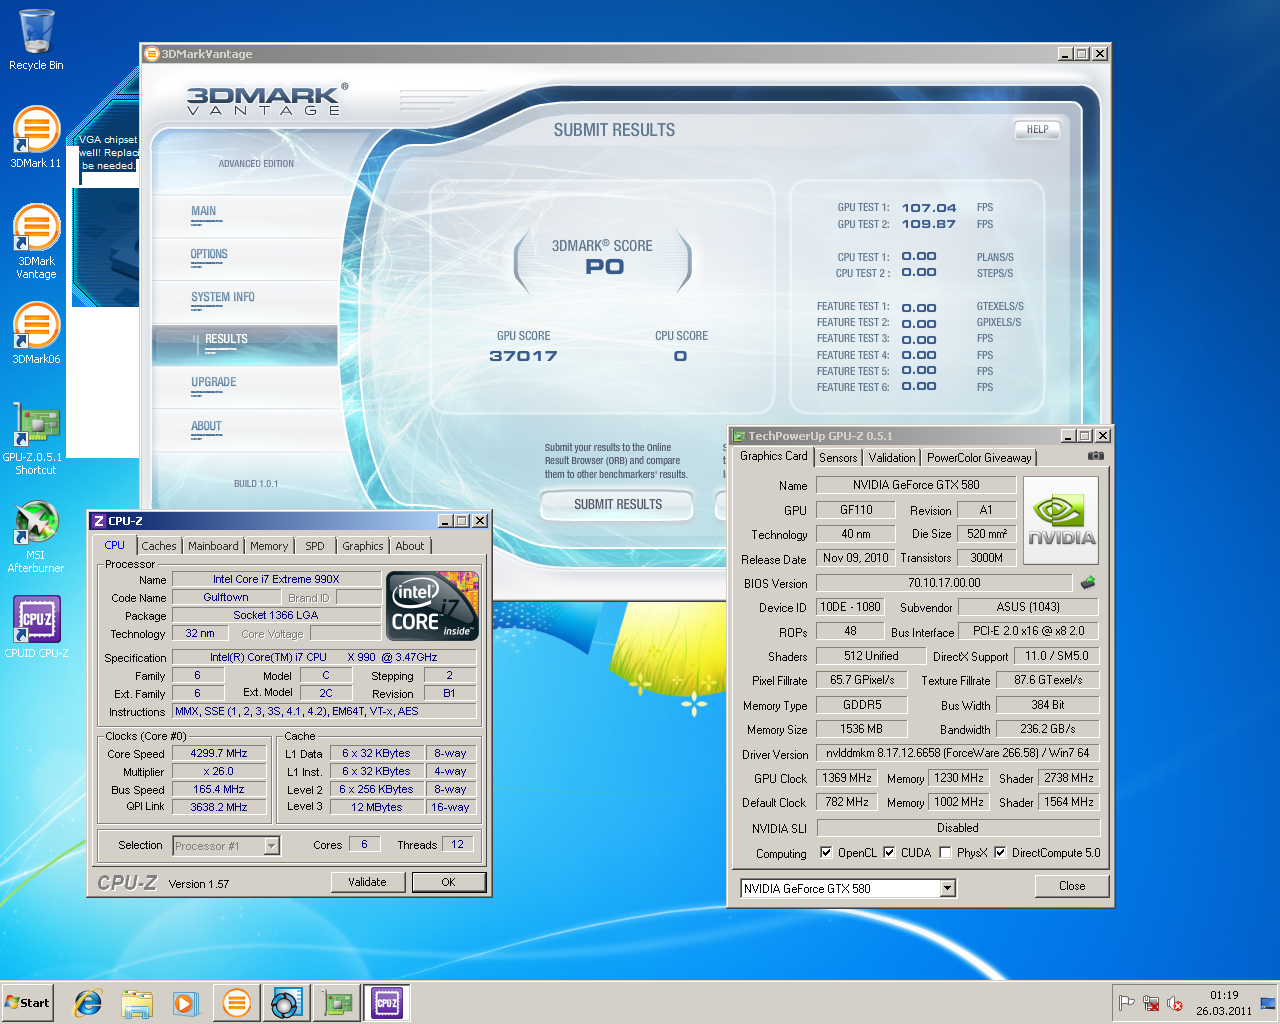Open OPTIONS in 3DMark Vantage sidebar
Screen dimensions: 1280x1024
[209, 255]
